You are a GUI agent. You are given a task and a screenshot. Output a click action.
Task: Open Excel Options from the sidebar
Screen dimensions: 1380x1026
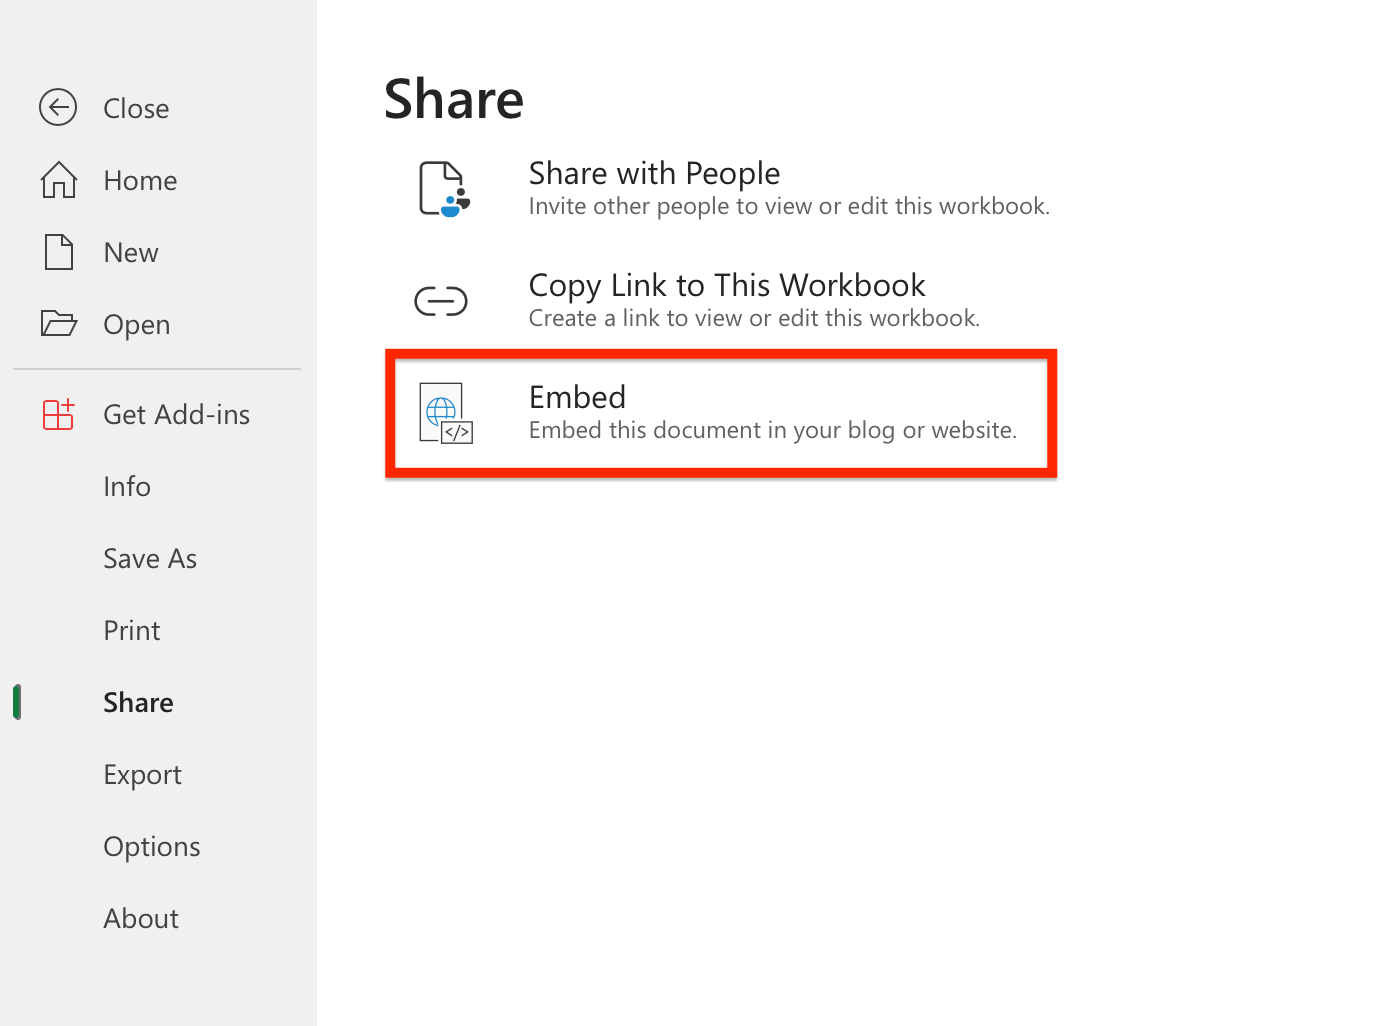click(152, 846)
